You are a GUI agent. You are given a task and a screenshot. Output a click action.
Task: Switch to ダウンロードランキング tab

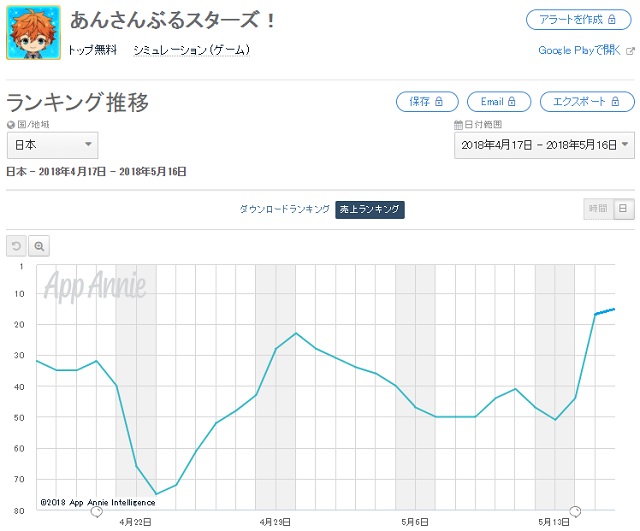[284, 209]
